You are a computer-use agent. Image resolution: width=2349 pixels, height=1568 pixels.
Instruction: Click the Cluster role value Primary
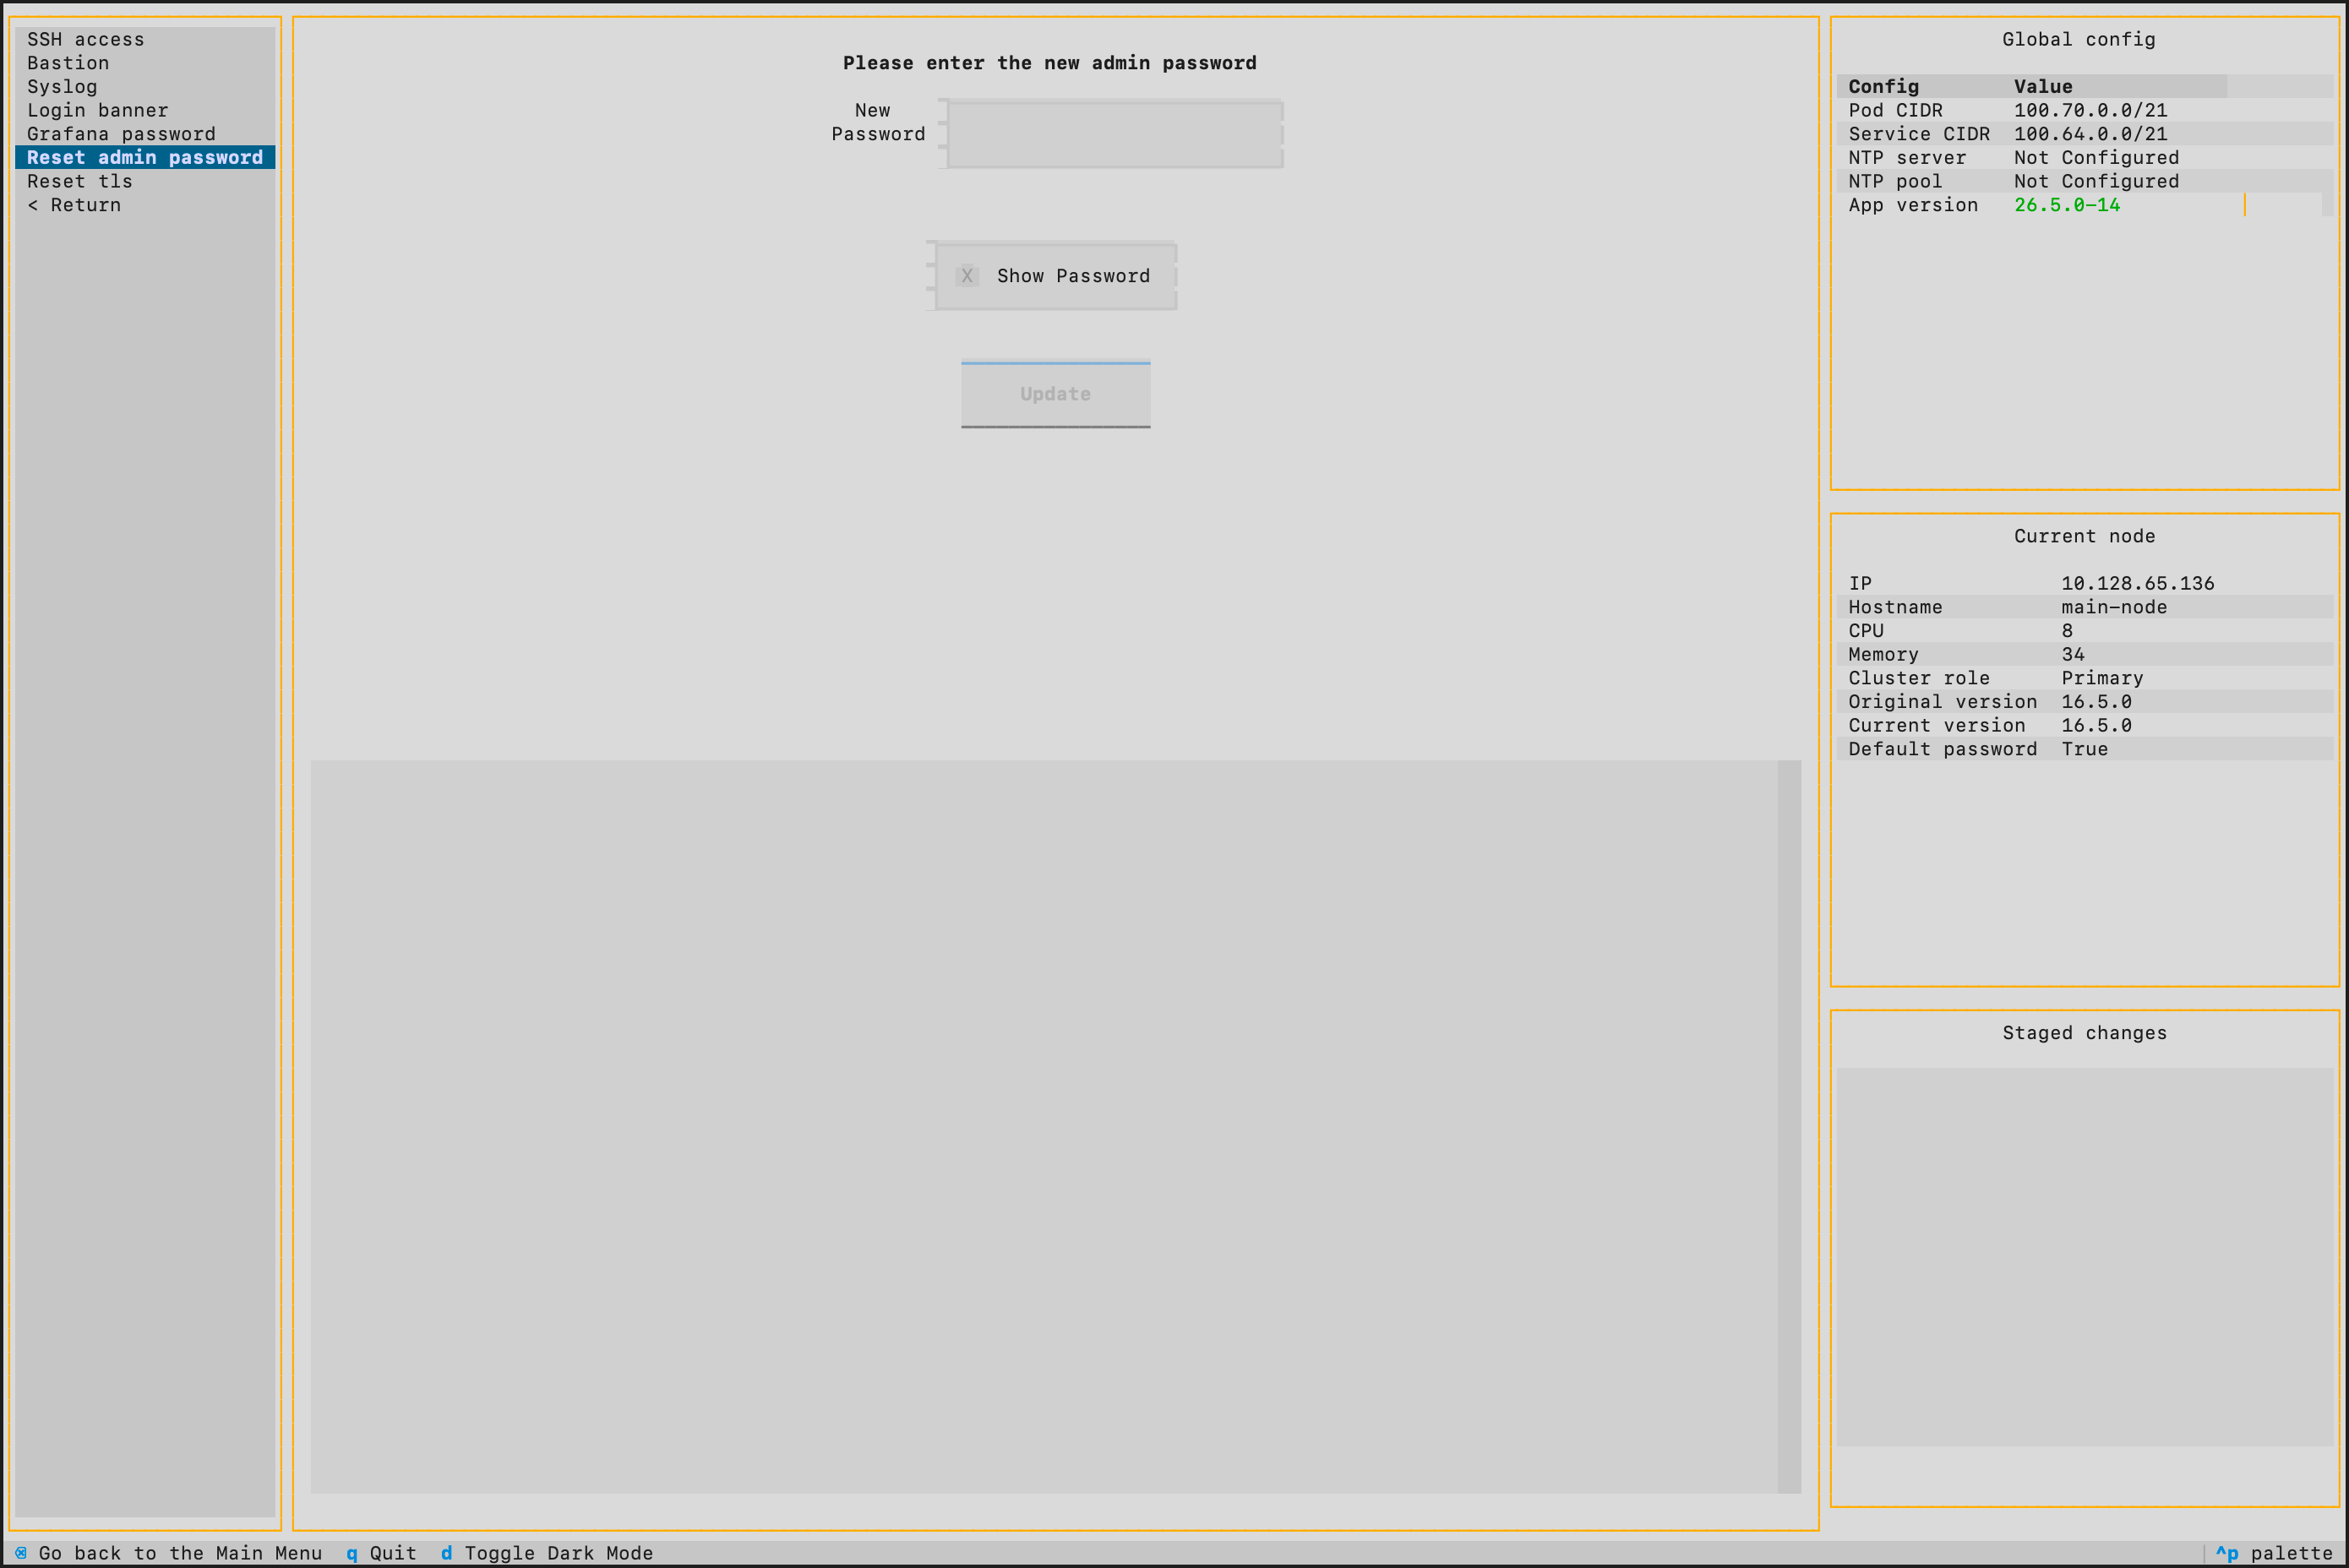coord(2102,678)
